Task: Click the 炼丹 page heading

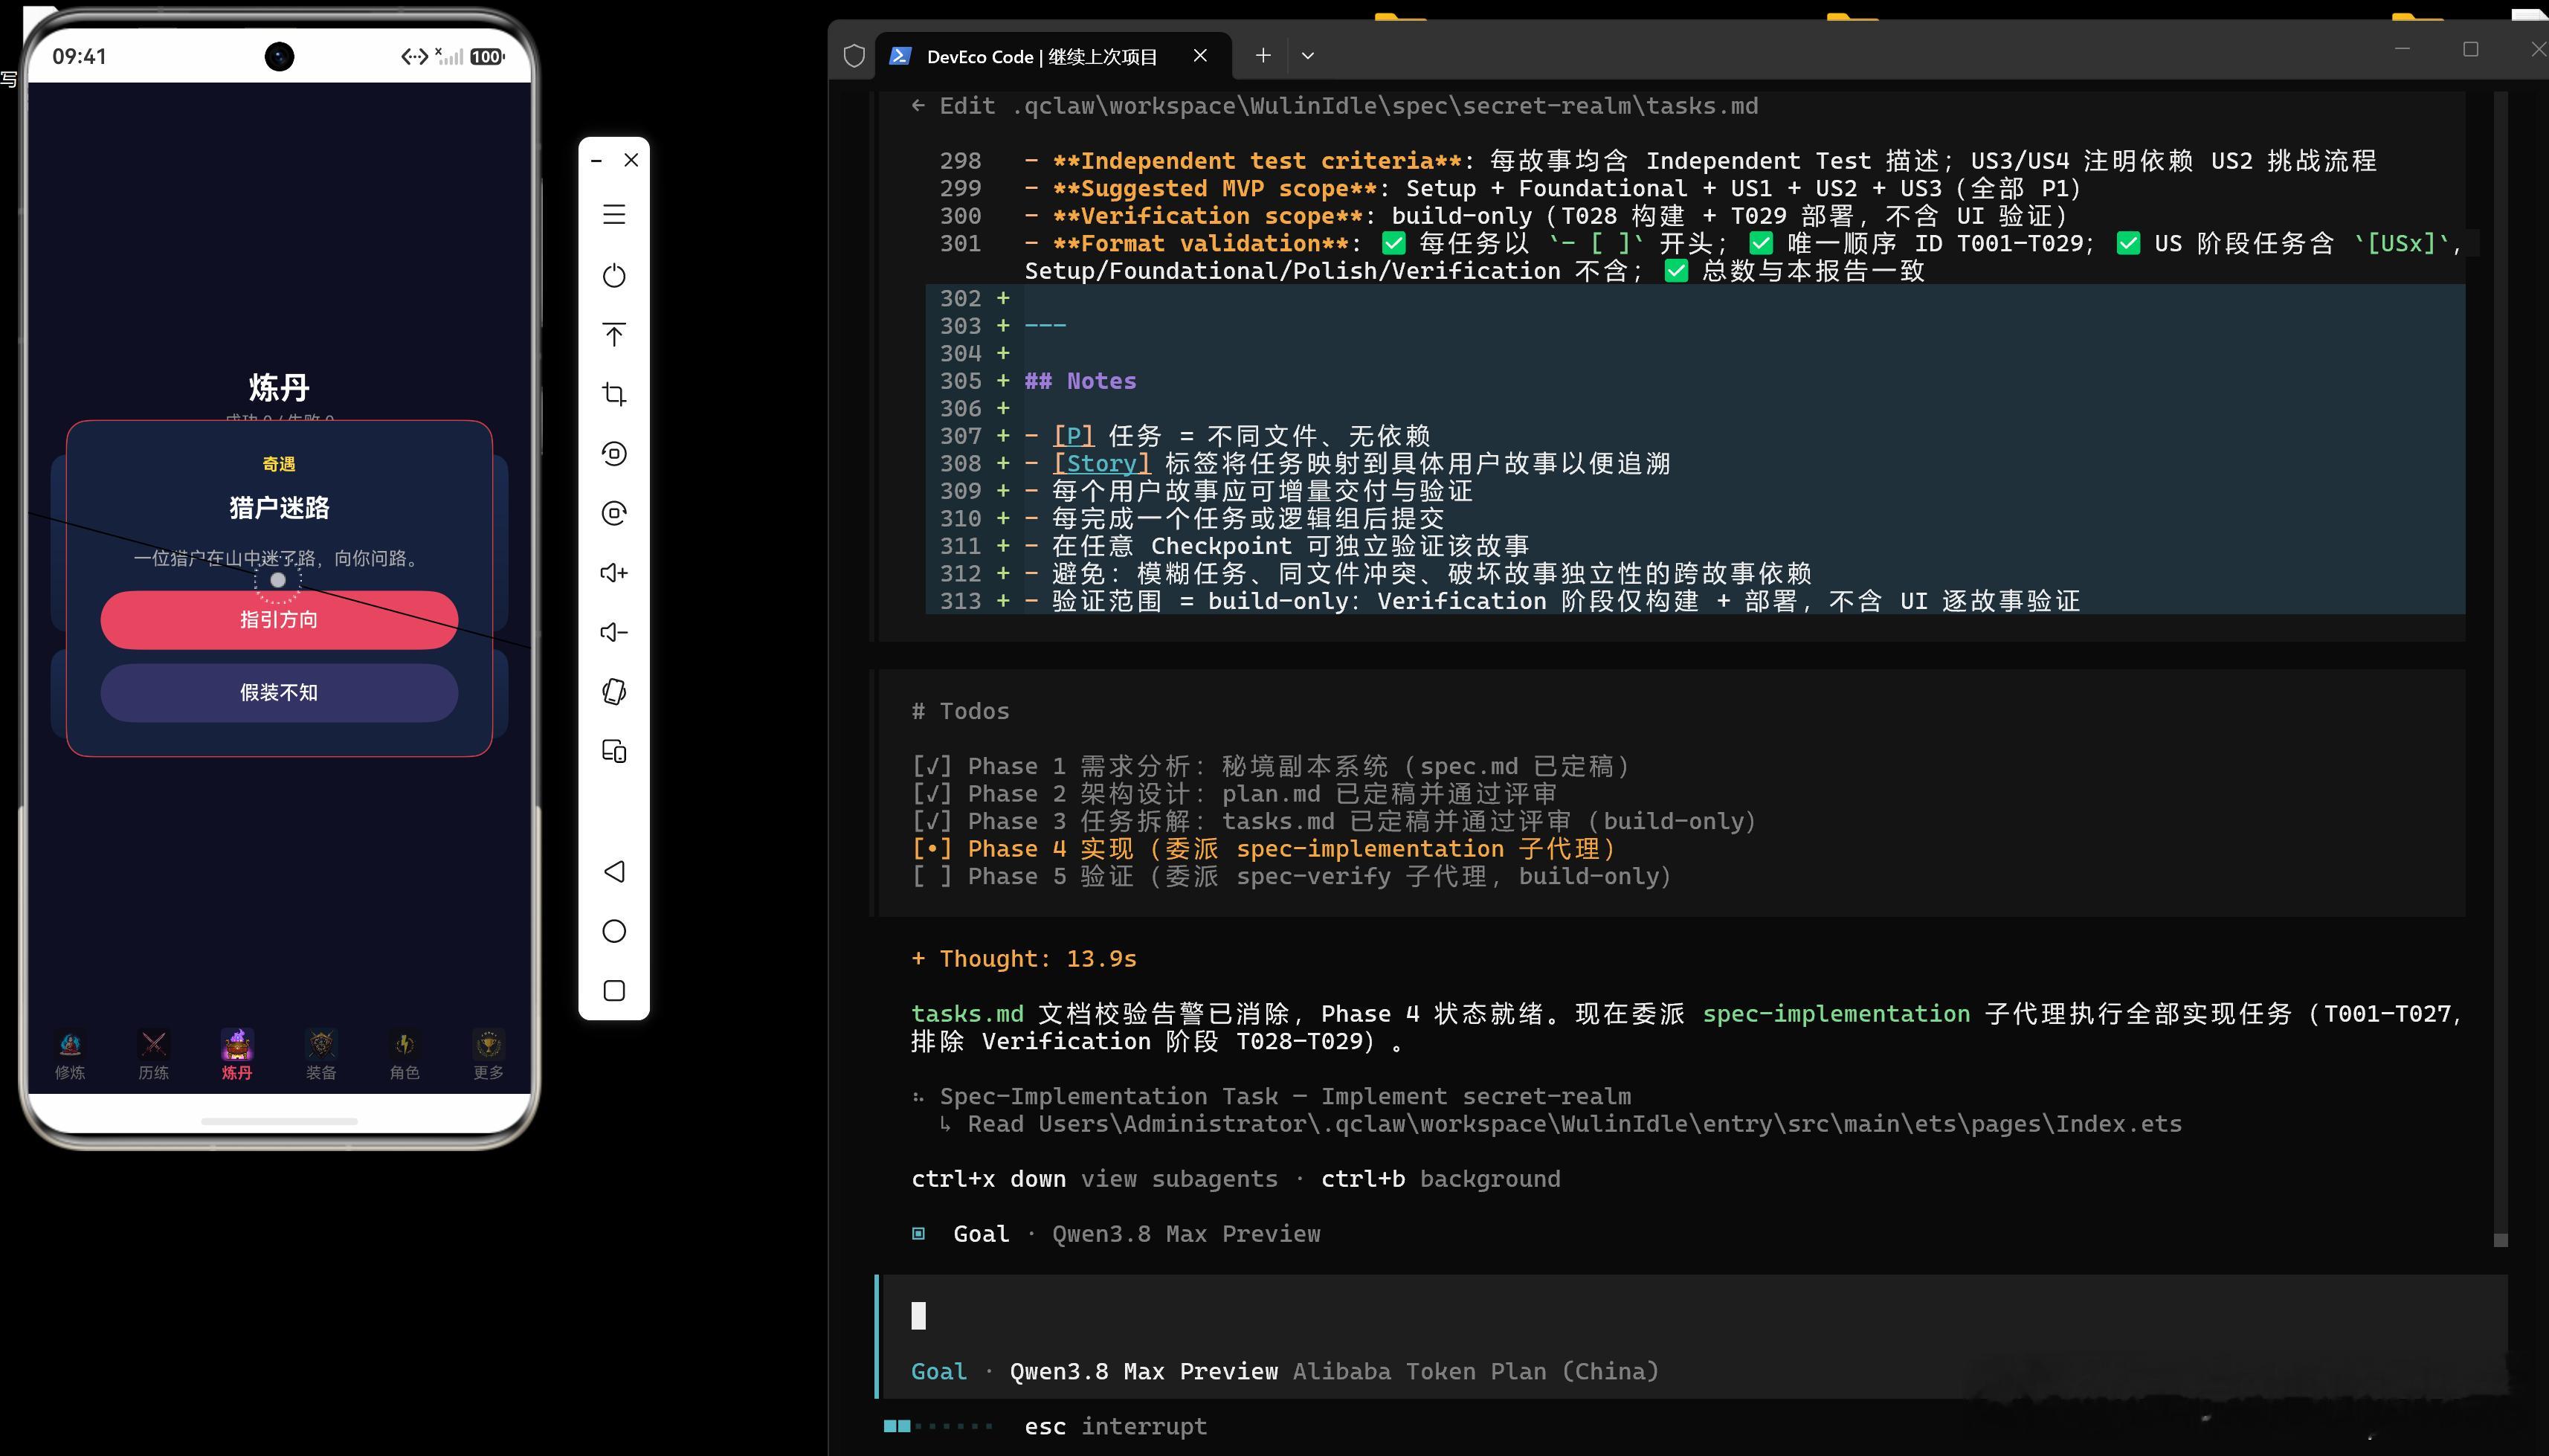Action: point(279,387)
